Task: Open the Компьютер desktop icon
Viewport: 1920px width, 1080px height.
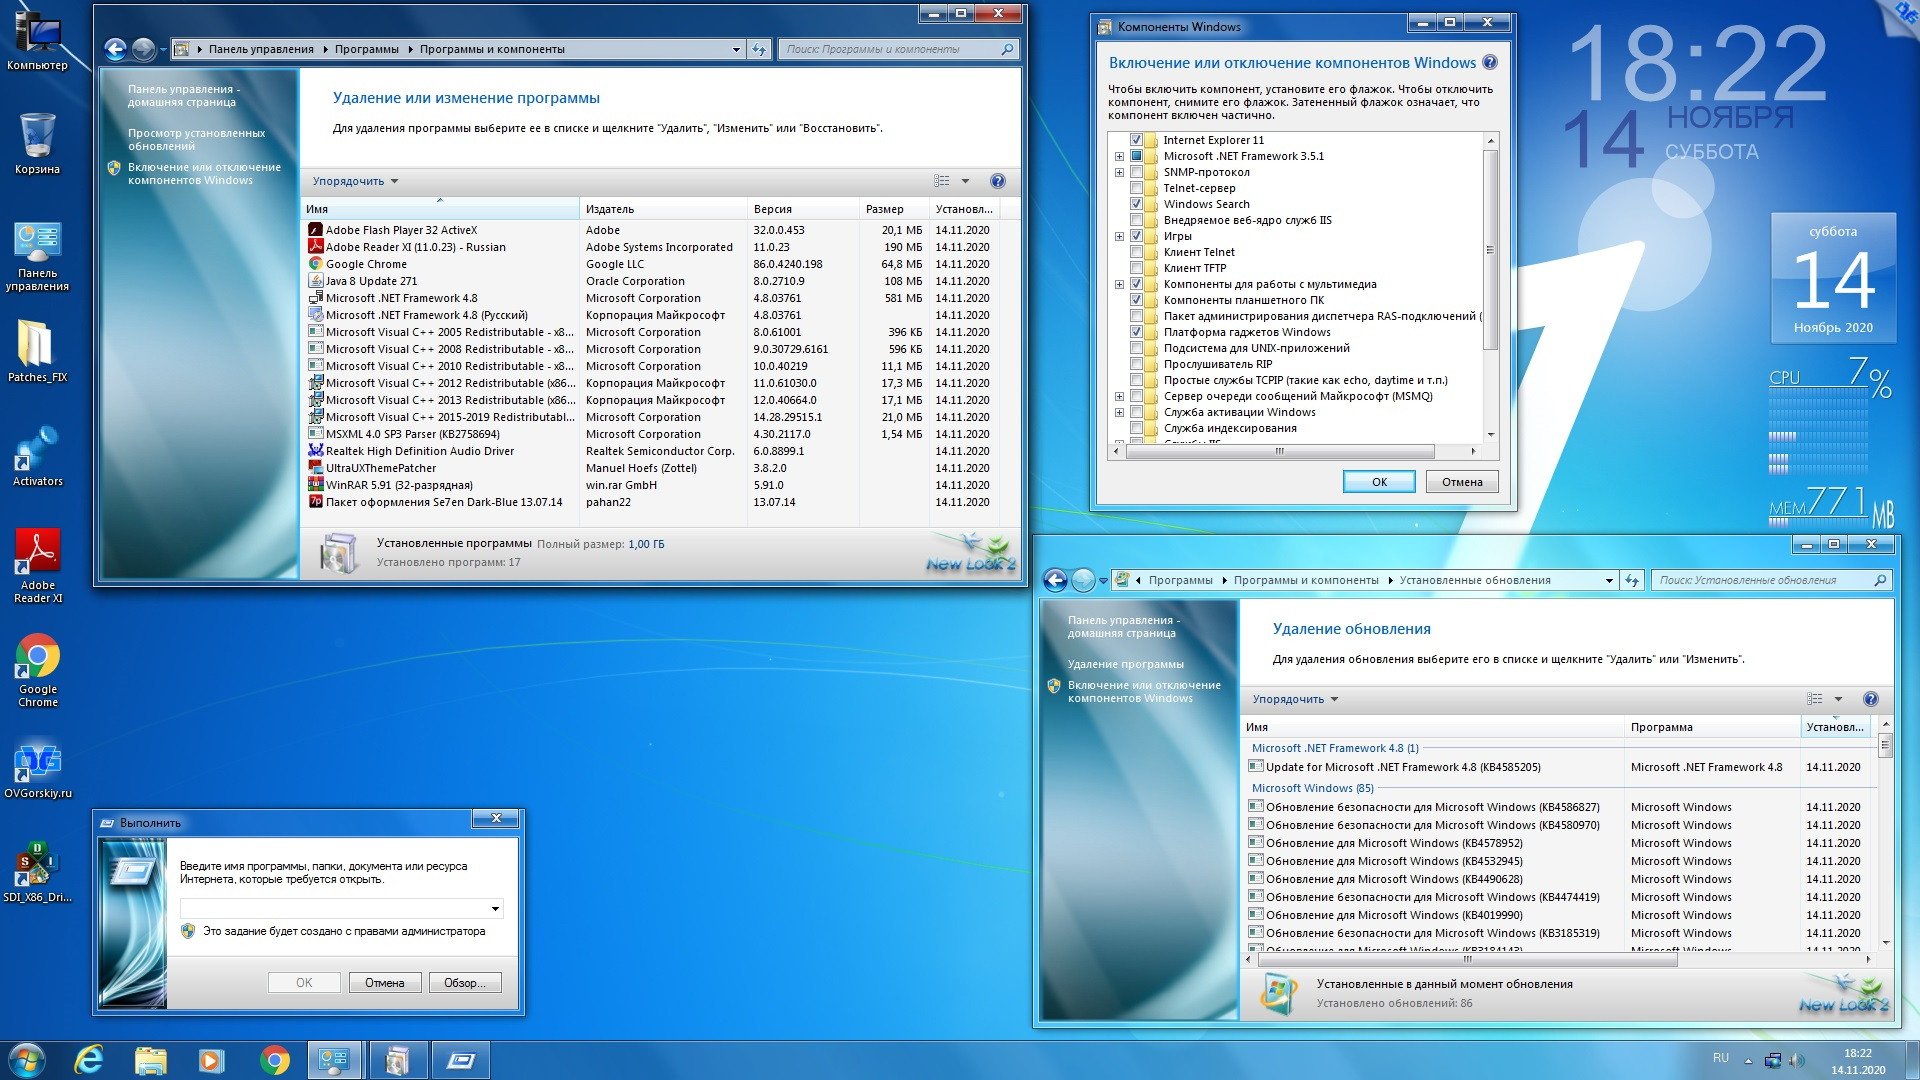Action: tap(37, 40)
